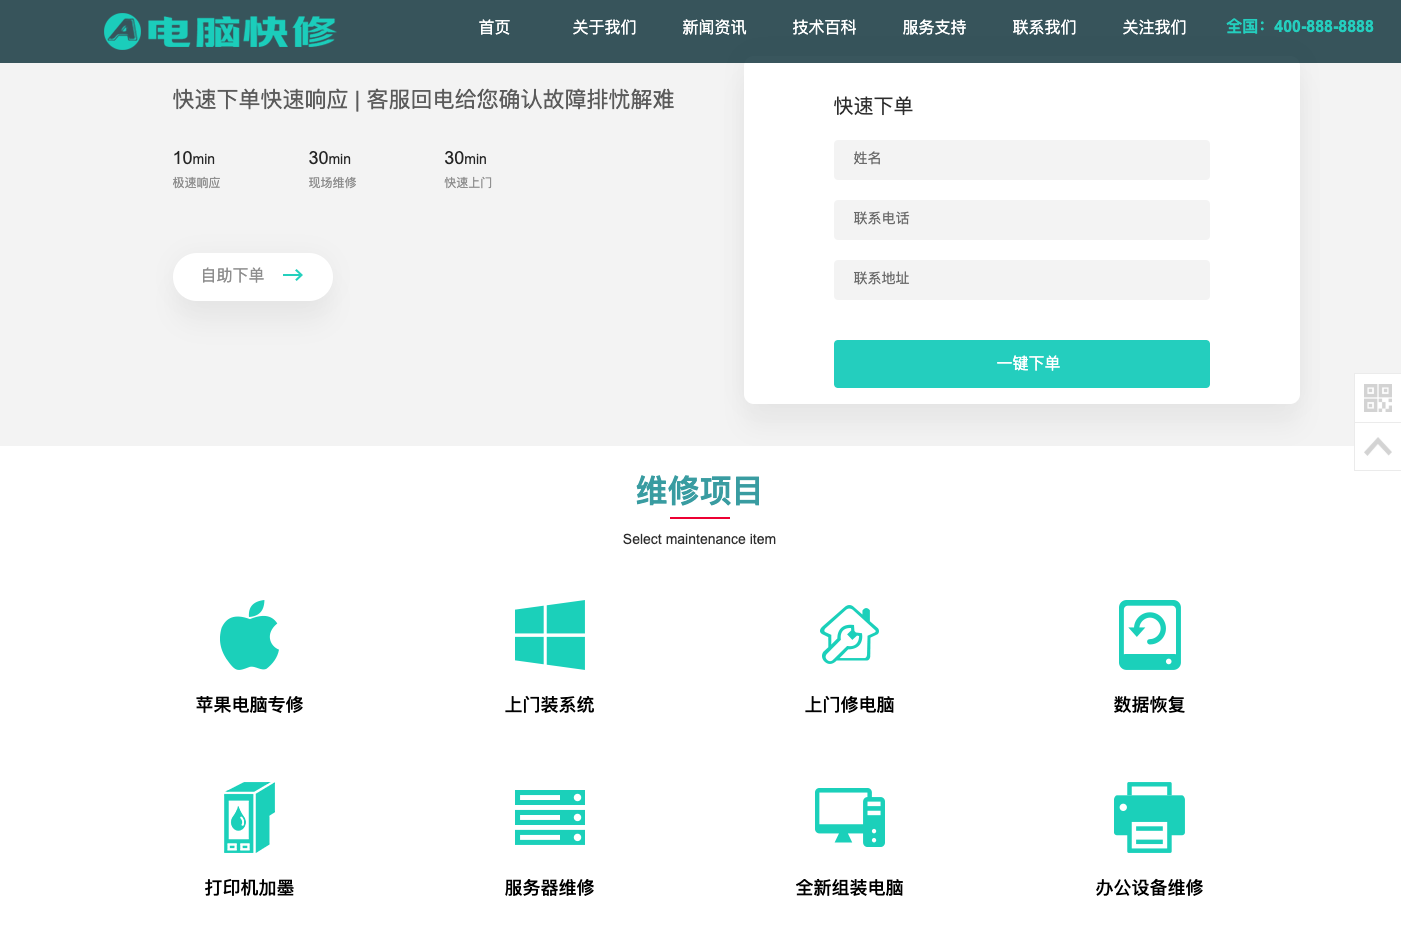Select the house-wrench icon for 上门修电脑
Viewport: 1401px width, 927px height.
(x=850, y=635)
